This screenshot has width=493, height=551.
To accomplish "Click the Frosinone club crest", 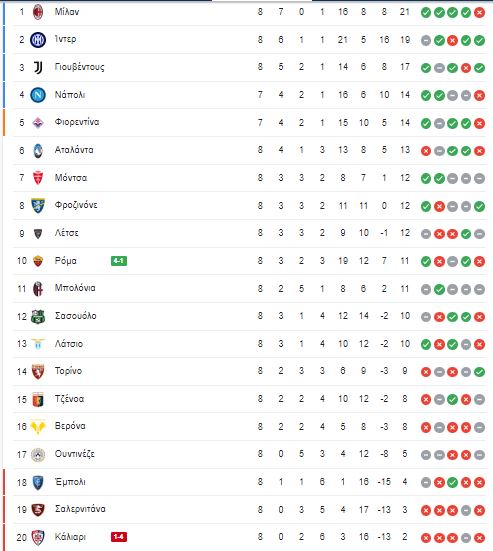I will 38,206.
